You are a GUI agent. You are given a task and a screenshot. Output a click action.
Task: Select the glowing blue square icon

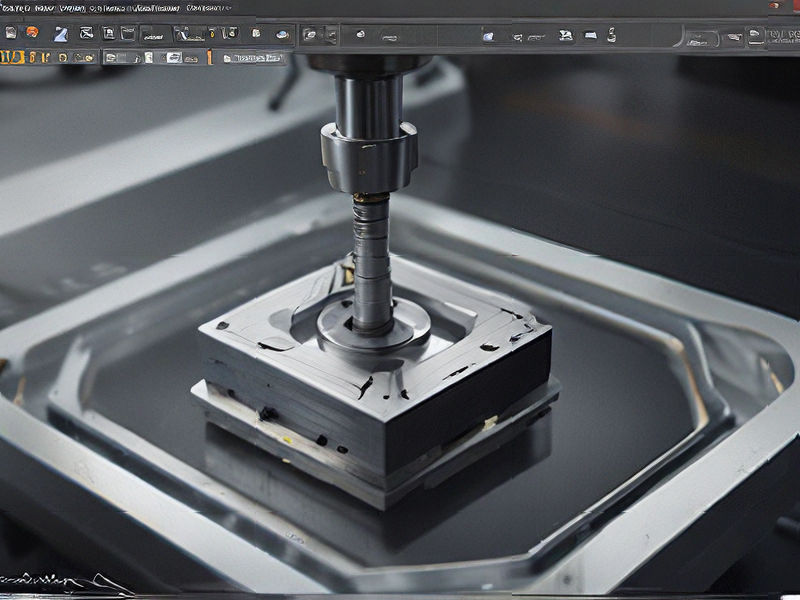coord(488,36)
